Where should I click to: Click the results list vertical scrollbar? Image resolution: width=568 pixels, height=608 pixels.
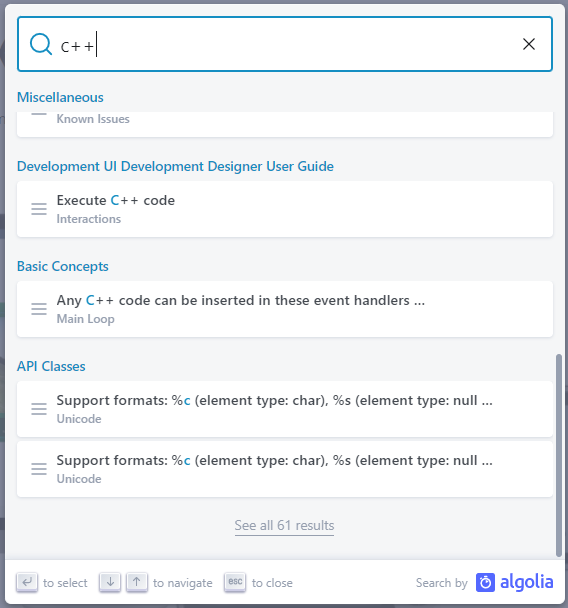click(x=559, y=455)
